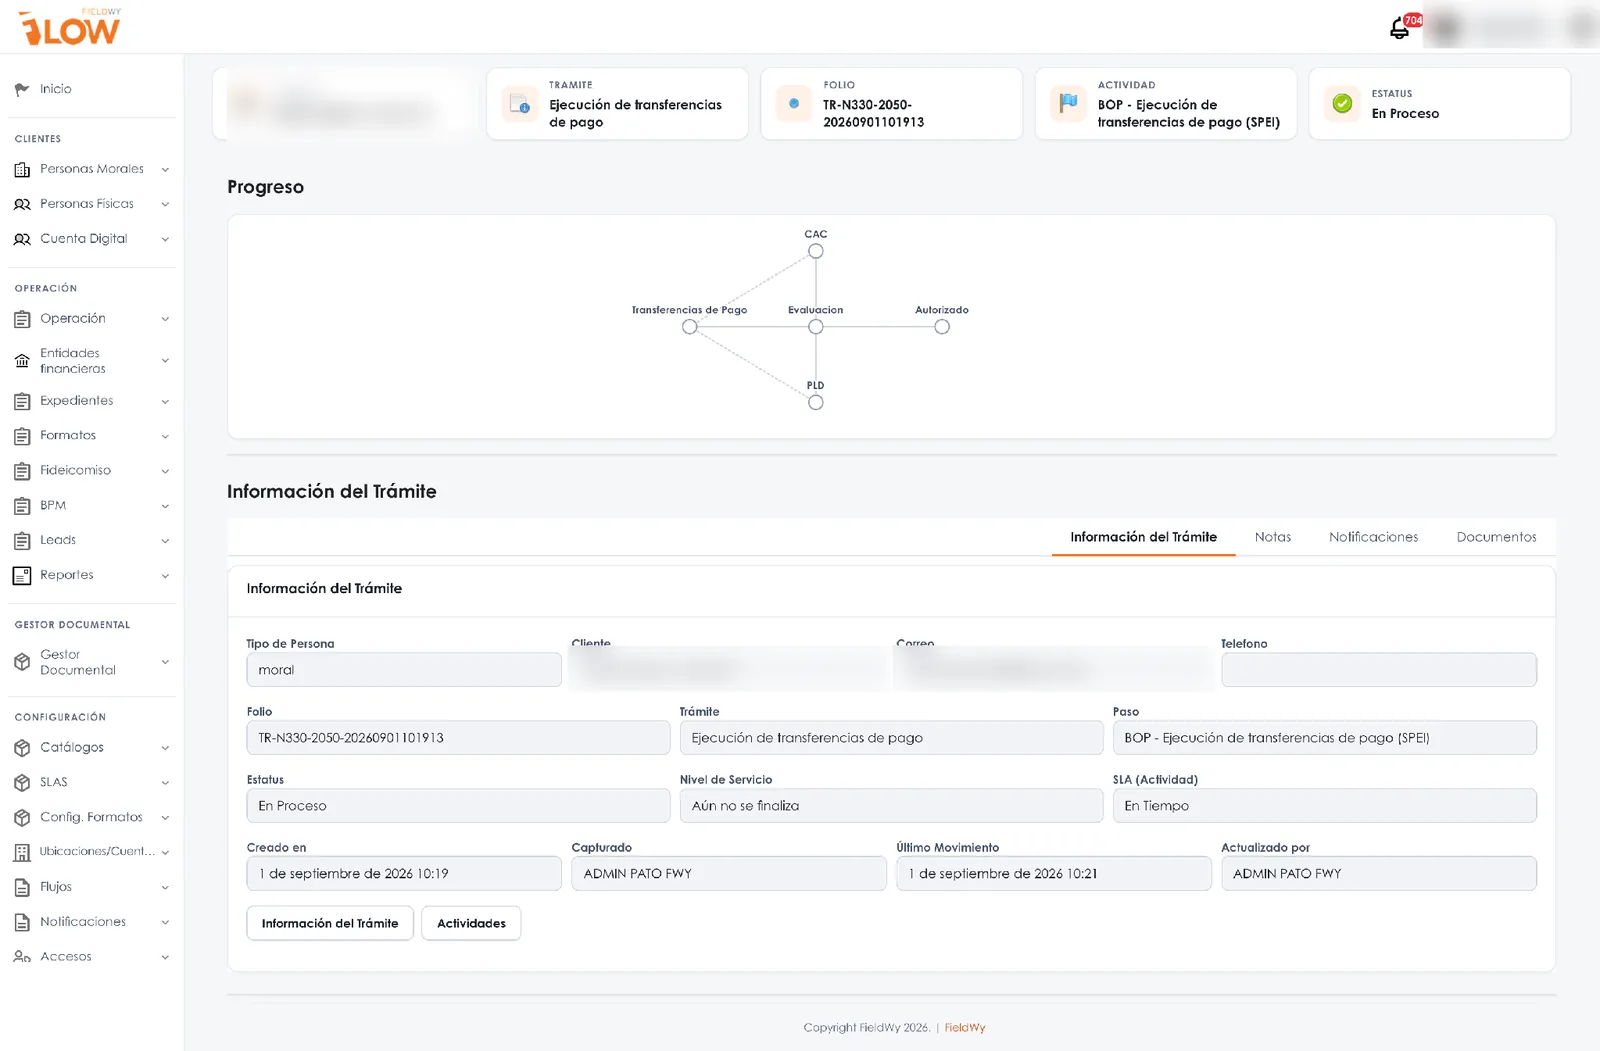Click the green Estatus check icon

point(1342,103)
